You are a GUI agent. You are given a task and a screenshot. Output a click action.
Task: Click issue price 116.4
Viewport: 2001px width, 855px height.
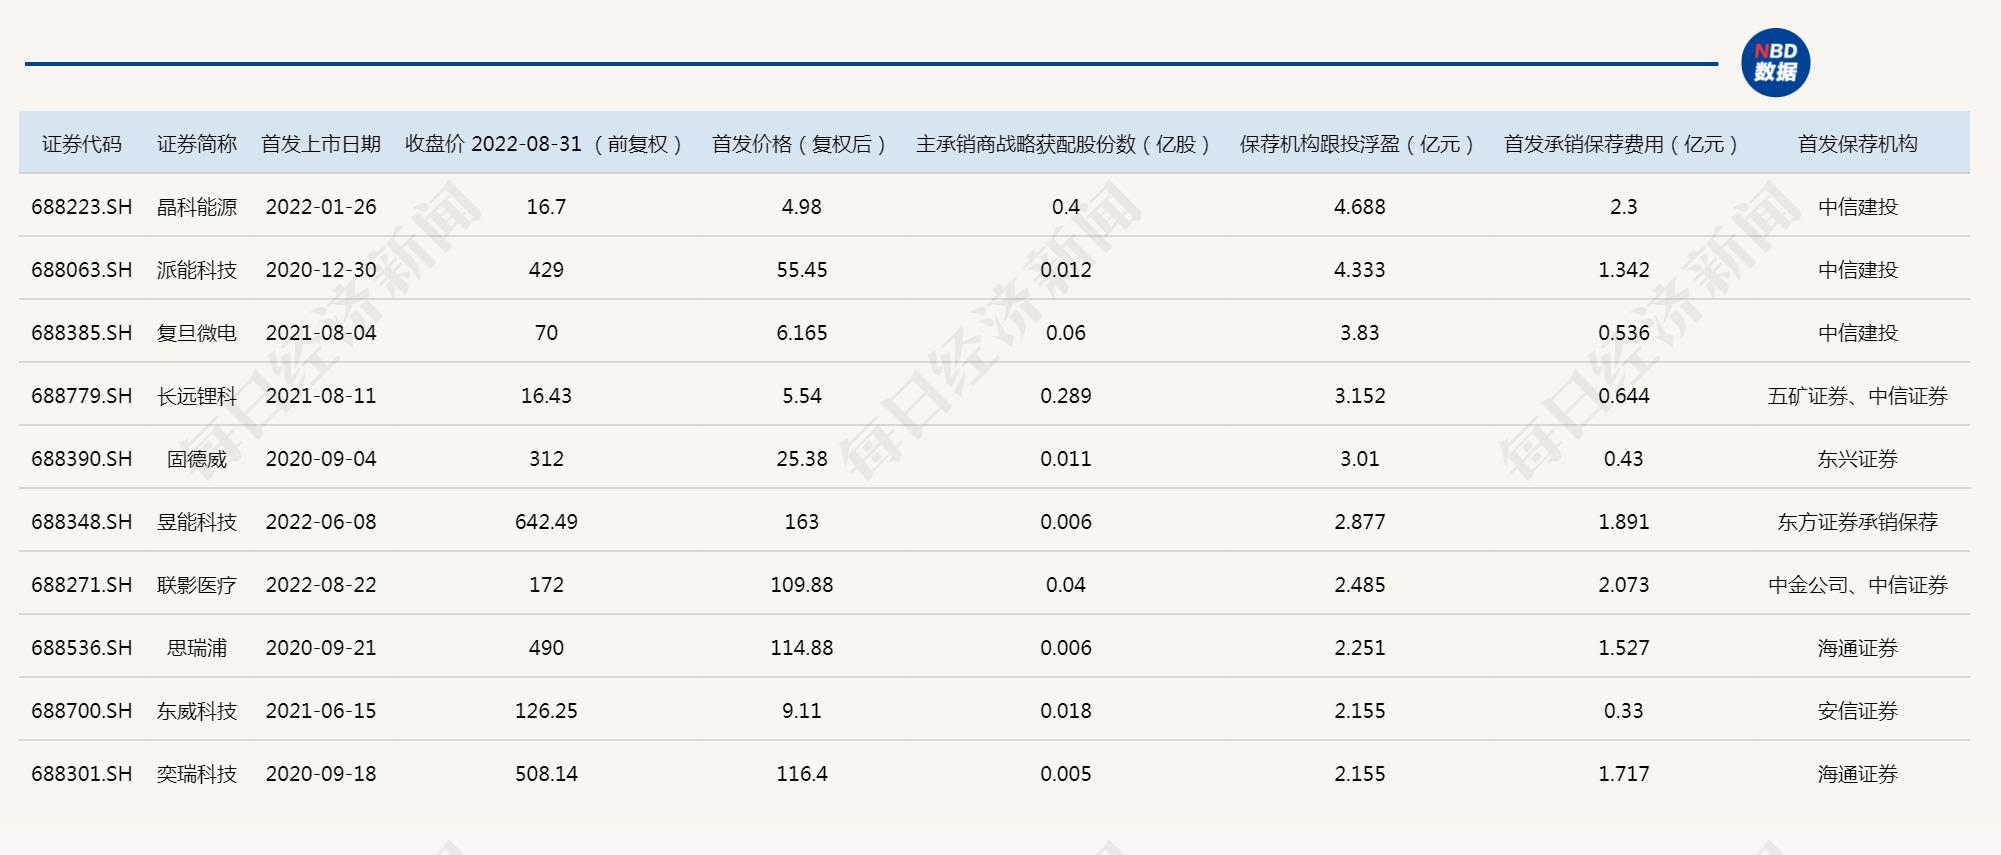pyautogui.click(x=802, y=774)
